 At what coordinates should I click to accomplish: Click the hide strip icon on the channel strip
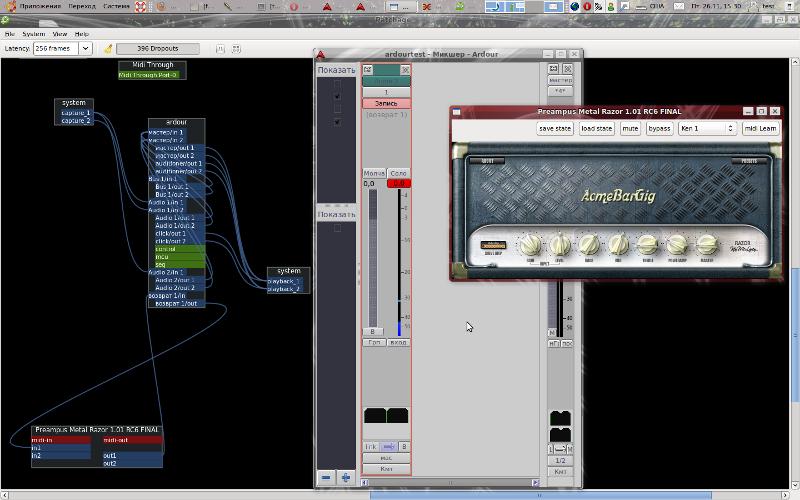(405, 69)
